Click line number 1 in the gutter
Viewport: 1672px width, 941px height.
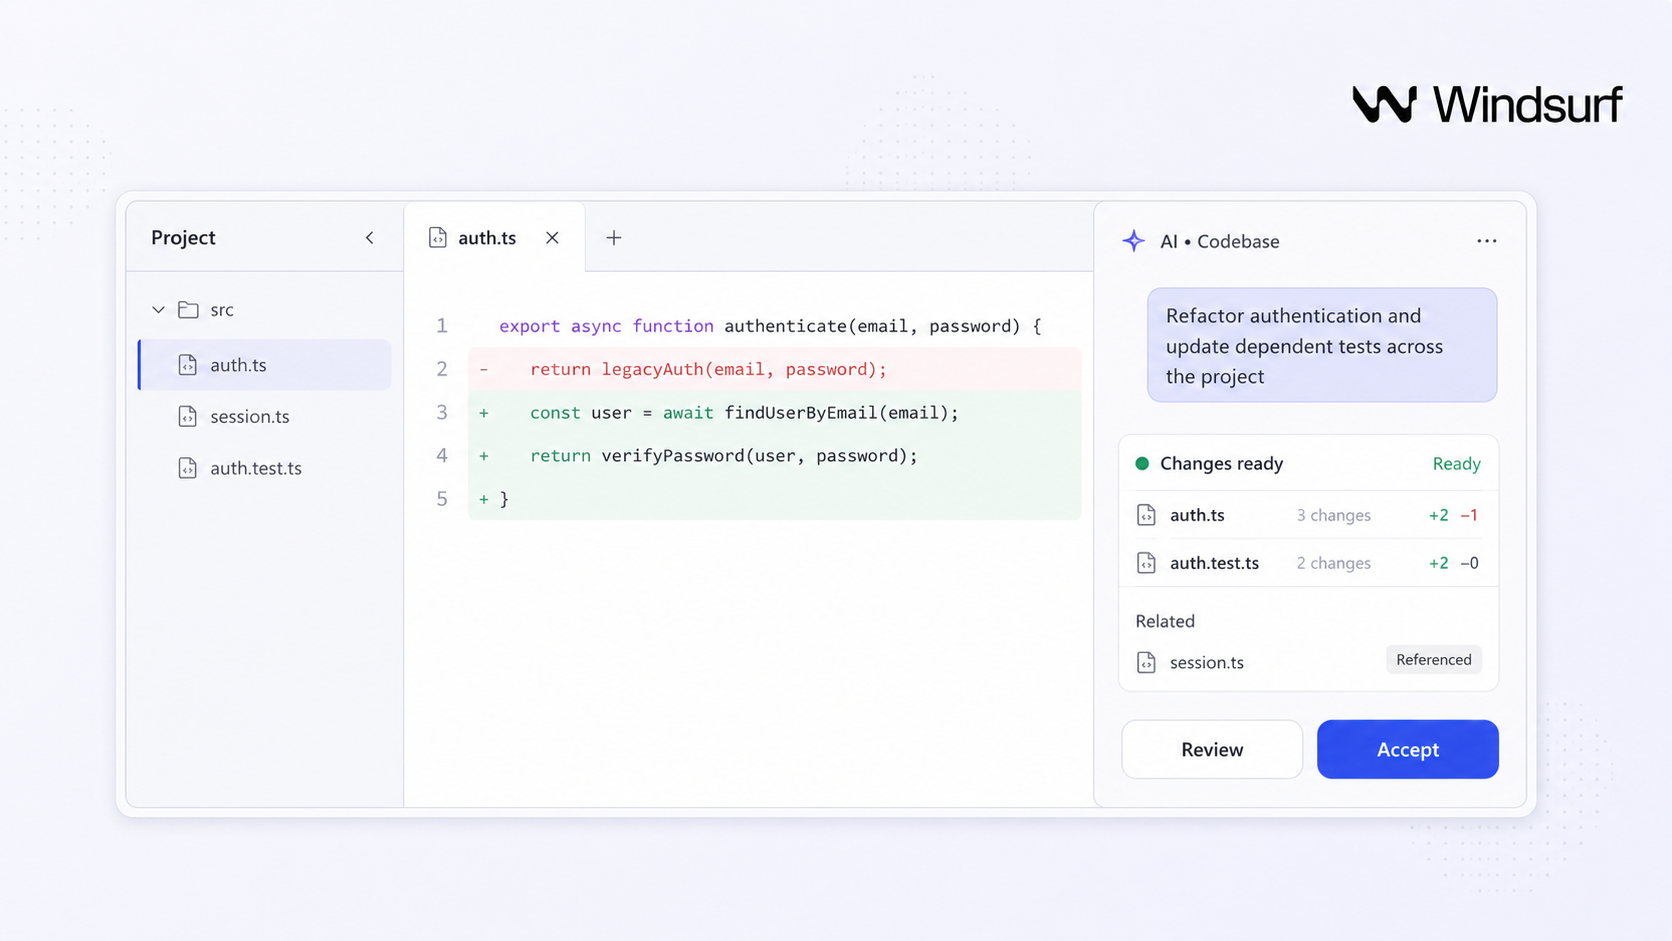[x=442, y=326]
